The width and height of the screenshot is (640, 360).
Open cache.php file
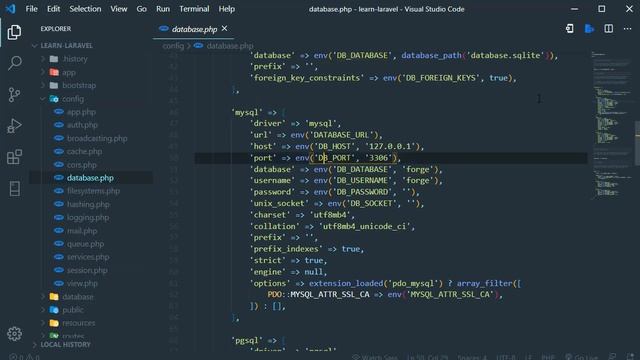pos(84,151)
